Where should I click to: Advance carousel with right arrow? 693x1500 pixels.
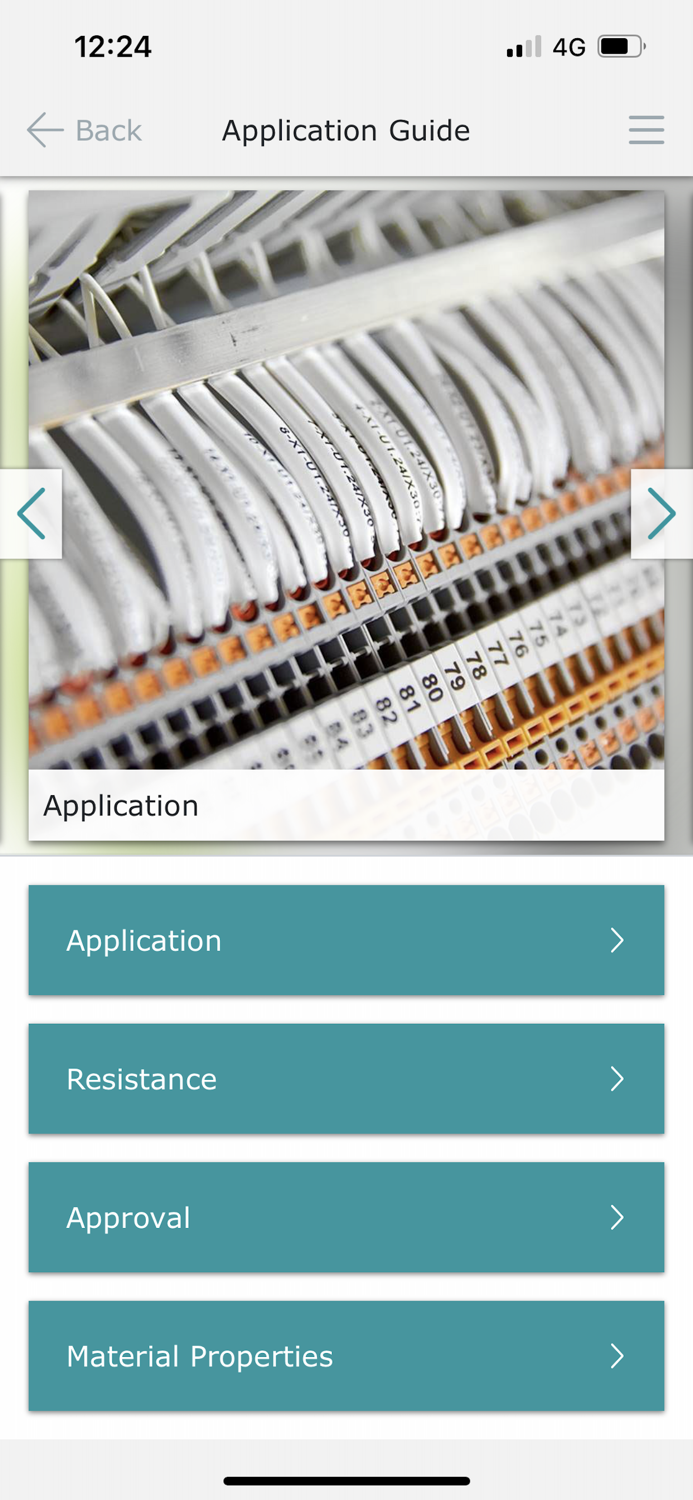pos(662,514)
